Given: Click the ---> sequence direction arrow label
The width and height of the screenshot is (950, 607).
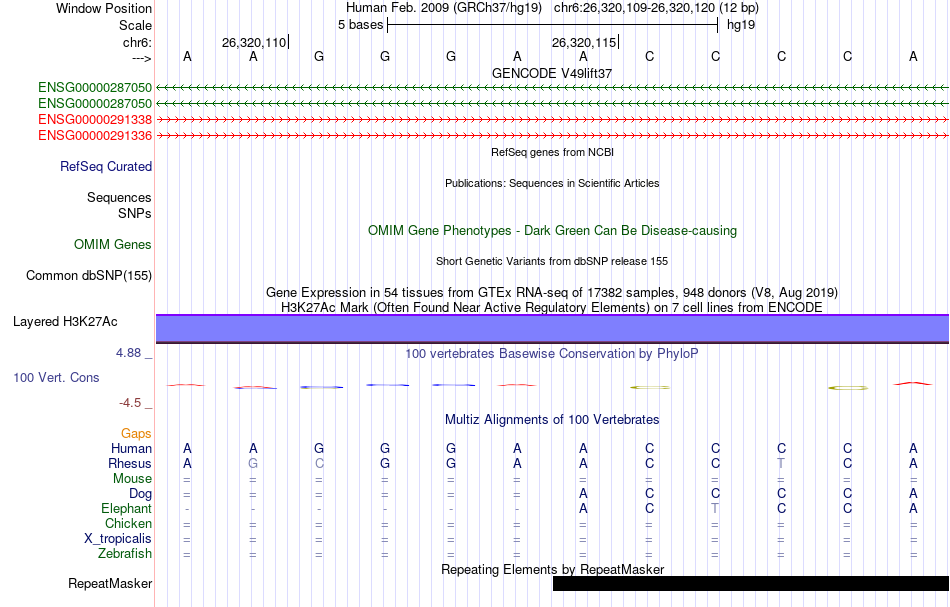Looking at the screenshot, I should pyautogui.click(x=142, y=58).
